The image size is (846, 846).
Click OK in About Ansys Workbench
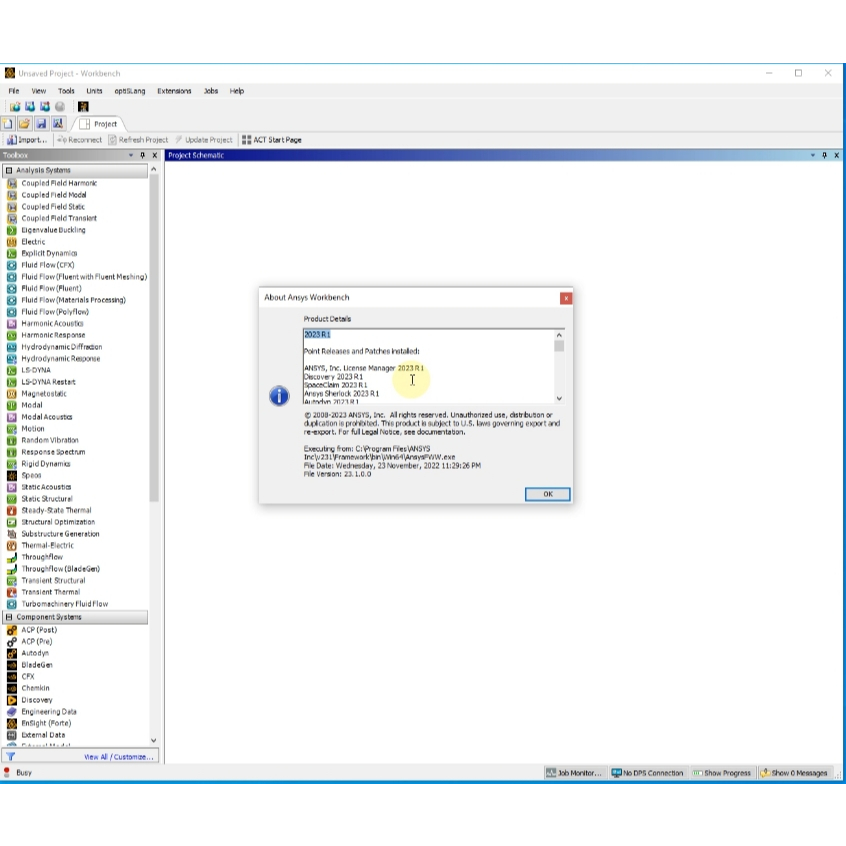click(x=548, y=494)
